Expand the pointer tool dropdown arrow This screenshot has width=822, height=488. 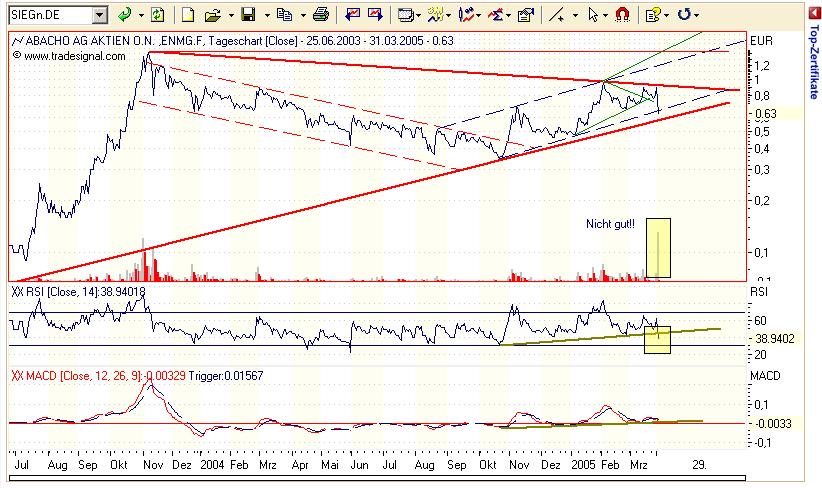pyautogui.click(x=605, y=15)
